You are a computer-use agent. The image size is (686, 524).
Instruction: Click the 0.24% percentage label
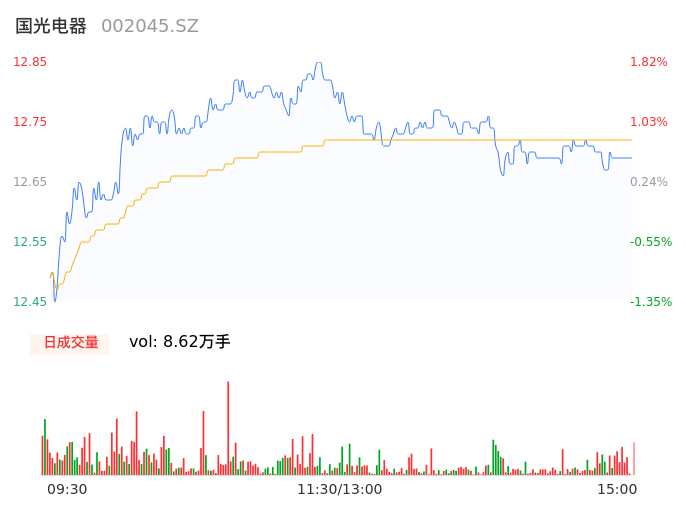[649, 182]
